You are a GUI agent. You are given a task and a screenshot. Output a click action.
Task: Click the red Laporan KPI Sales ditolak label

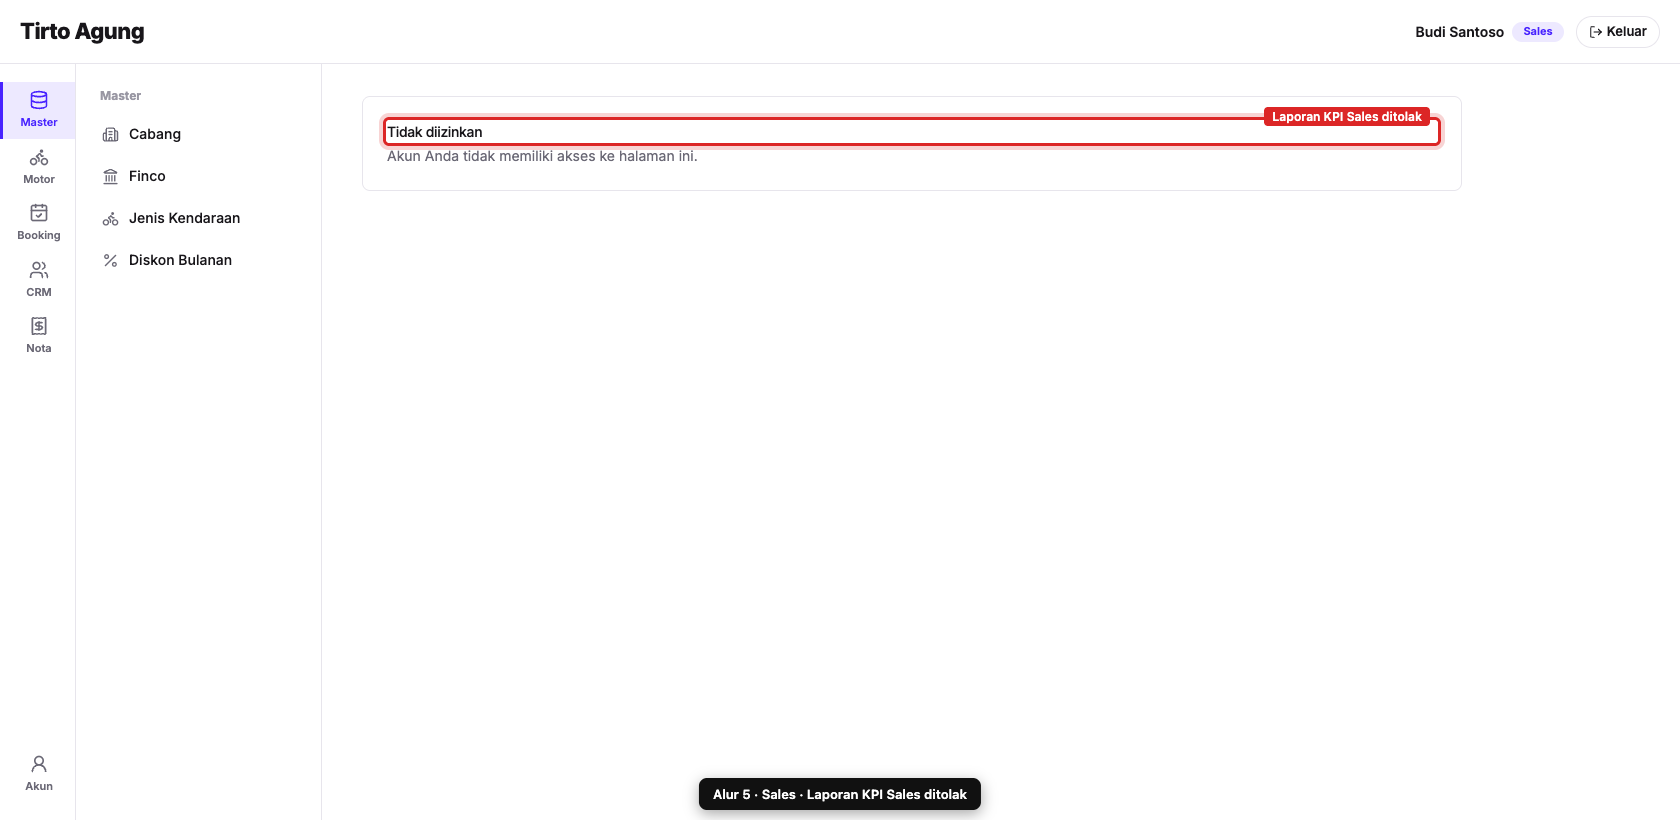1347,117
